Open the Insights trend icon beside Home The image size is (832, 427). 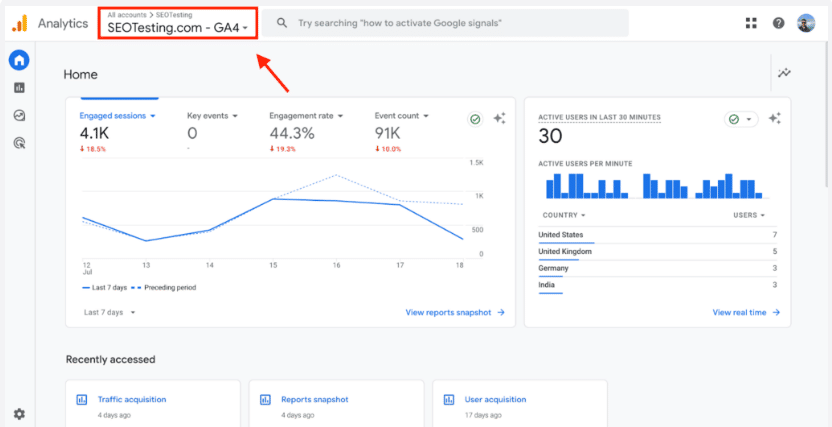pyautogui.click(x=784, y=73)
